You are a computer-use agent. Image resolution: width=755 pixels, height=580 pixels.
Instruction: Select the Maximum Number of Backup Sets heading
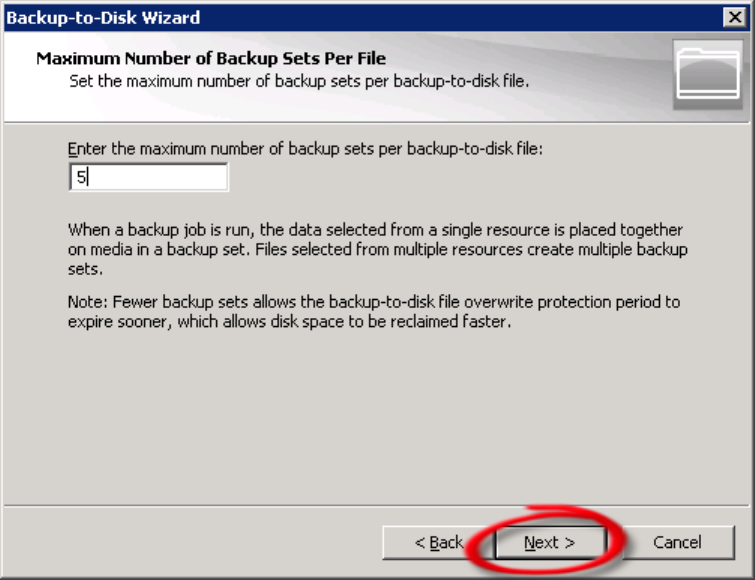point(211,58)
